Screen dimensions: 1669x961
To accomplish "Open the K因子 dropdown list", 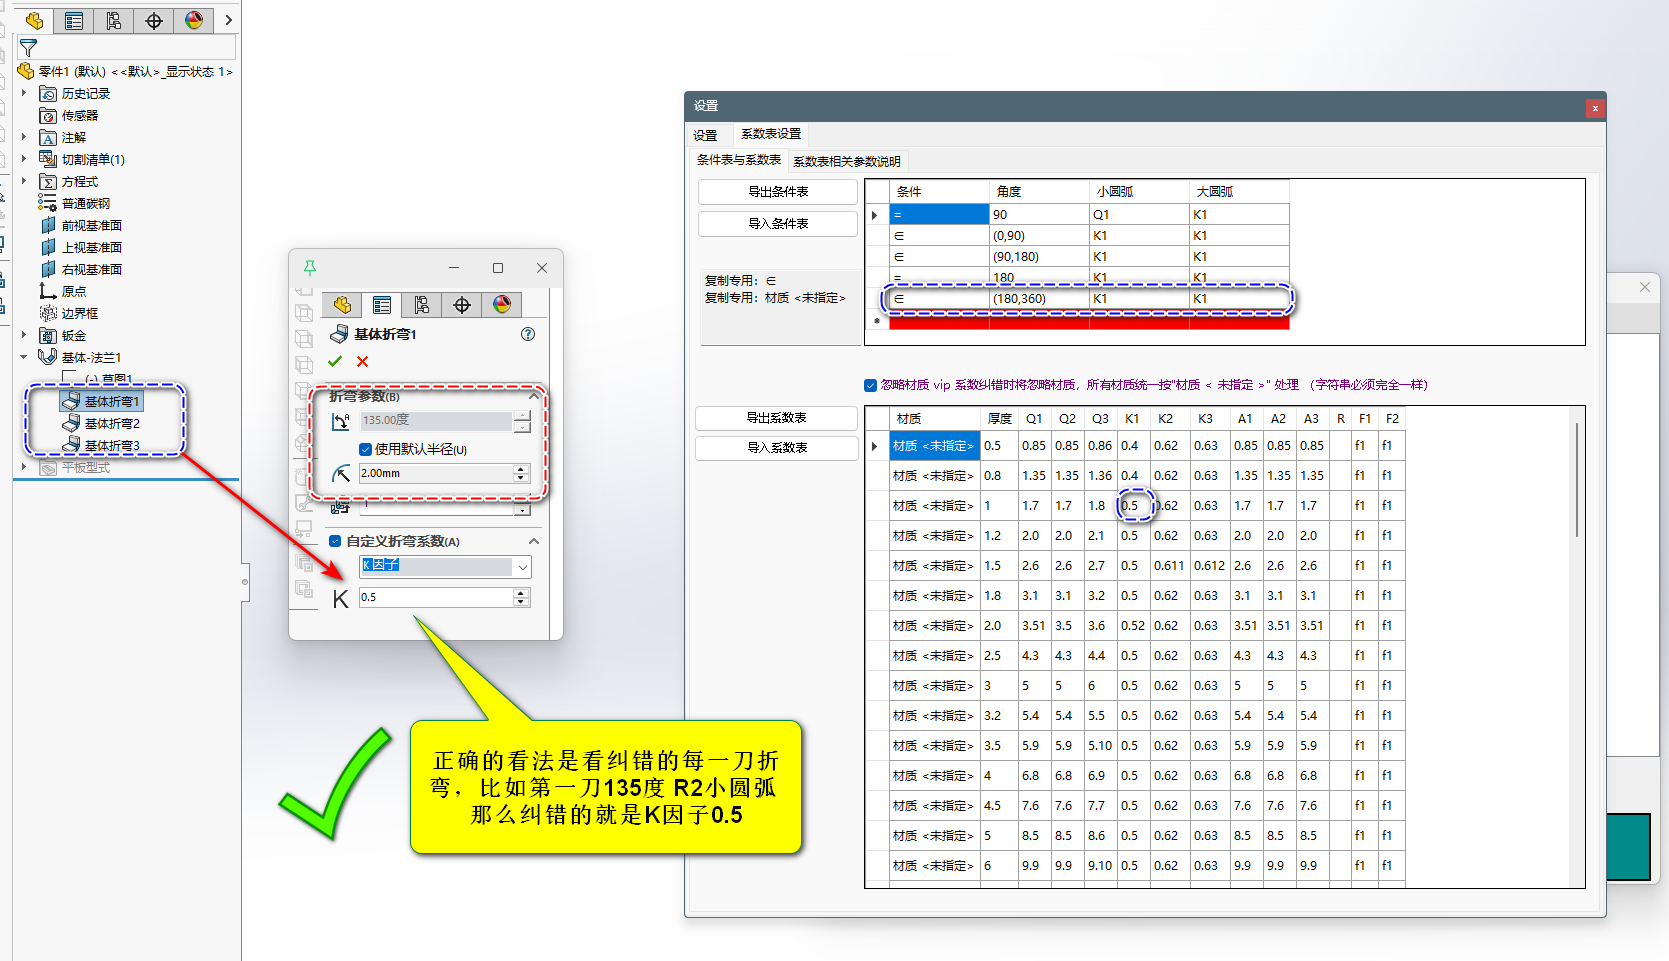I will pyautogui.click(x=522, y=566).
